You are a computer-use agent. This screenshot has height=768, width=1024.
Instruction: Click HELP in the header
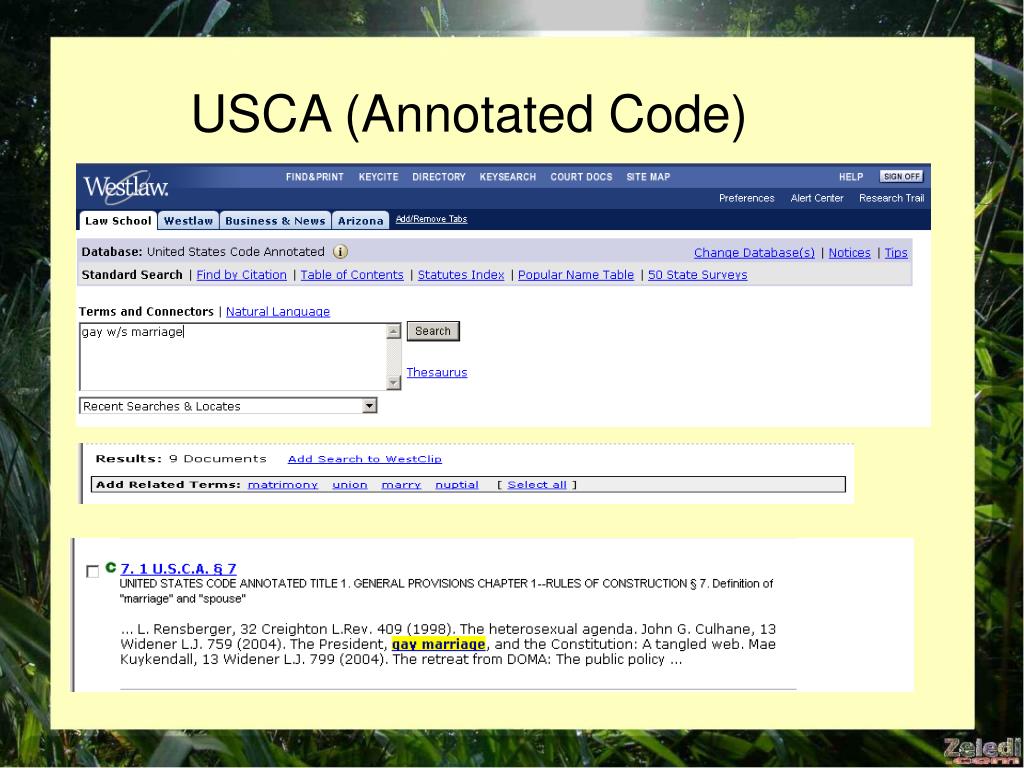[851, 177]
